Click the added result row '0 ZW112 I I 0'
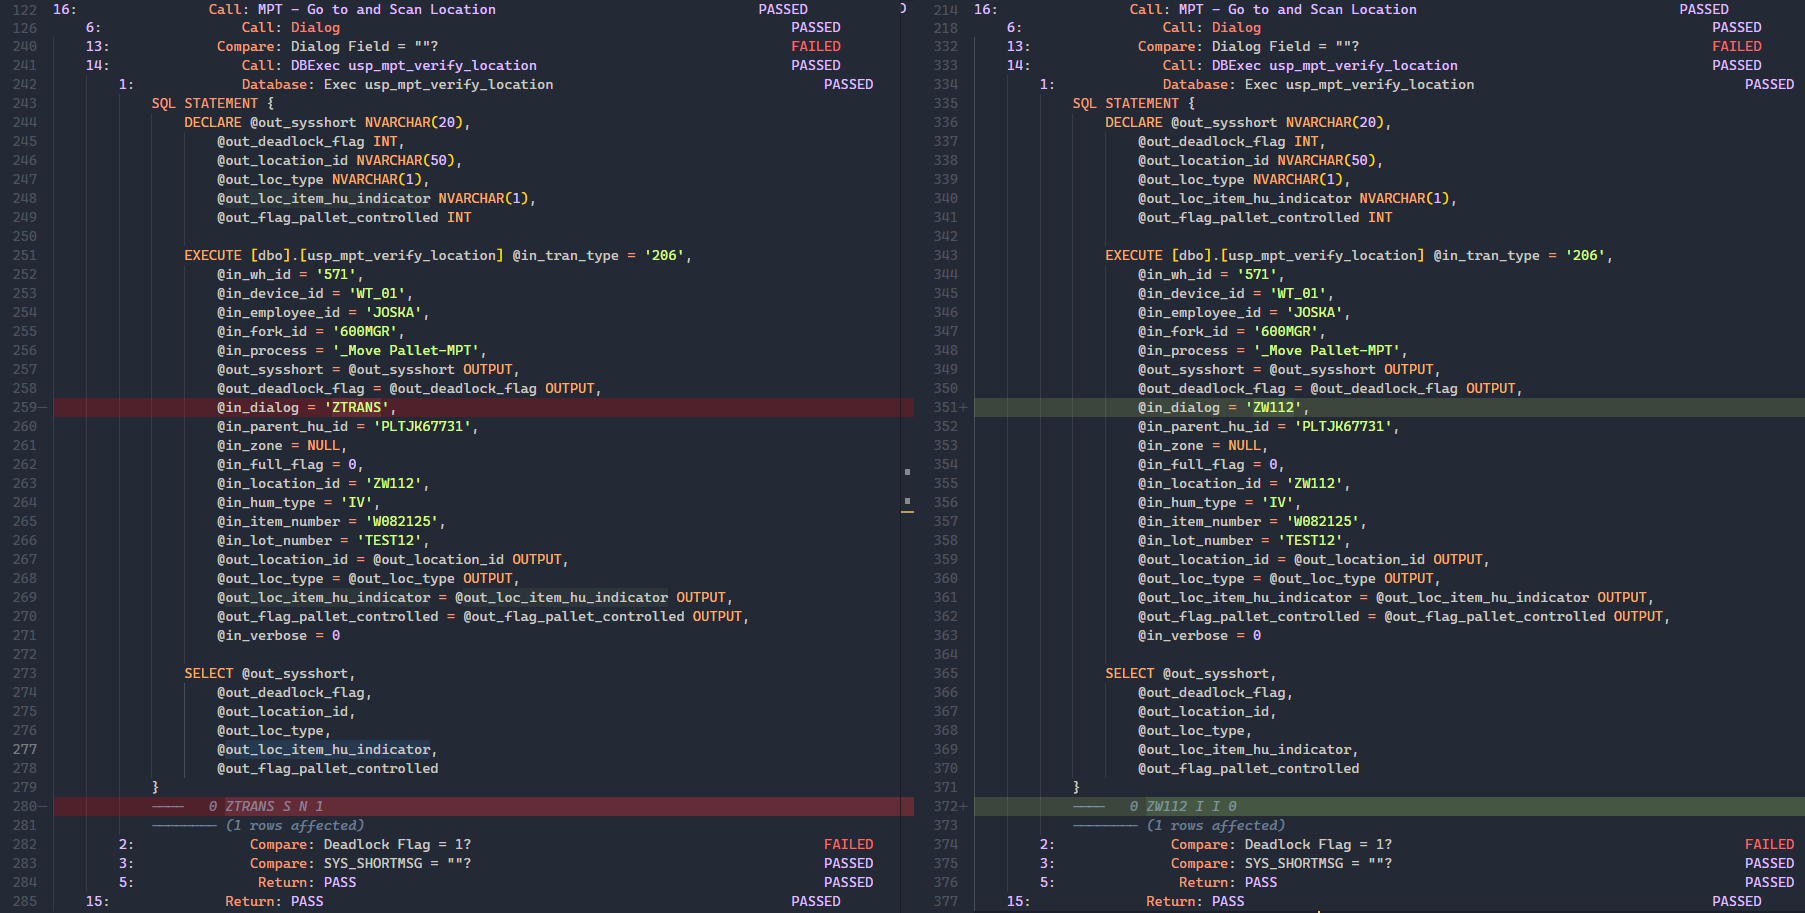The width and height of the screenshot is (1805, 913). pyautogui.click(x=1390, y=806)
